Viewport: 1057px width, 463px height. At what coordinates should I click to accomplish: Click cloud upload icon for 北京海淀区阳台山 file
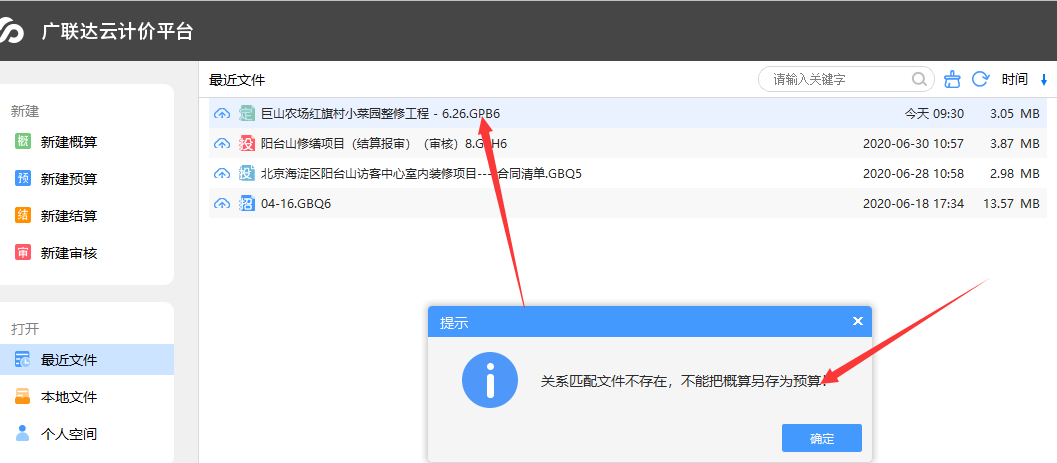[x=222, y=174]
